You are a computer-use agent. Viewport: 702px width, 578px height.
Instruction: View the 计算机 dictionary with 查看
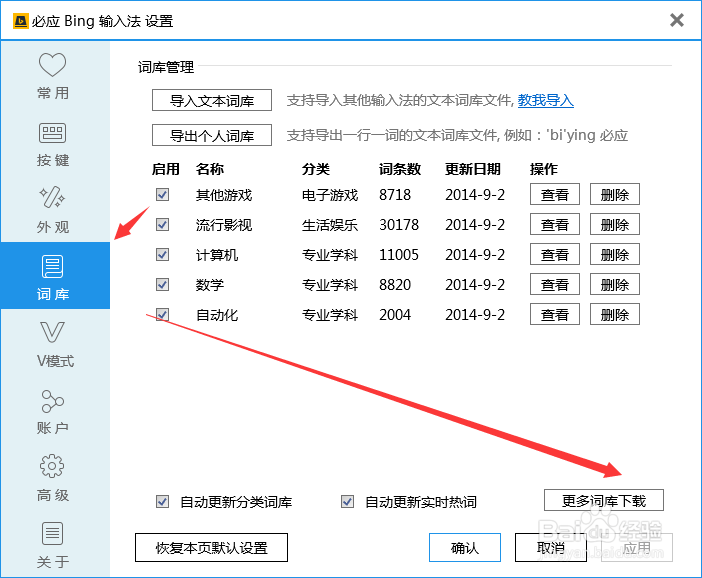pos(555,254)
